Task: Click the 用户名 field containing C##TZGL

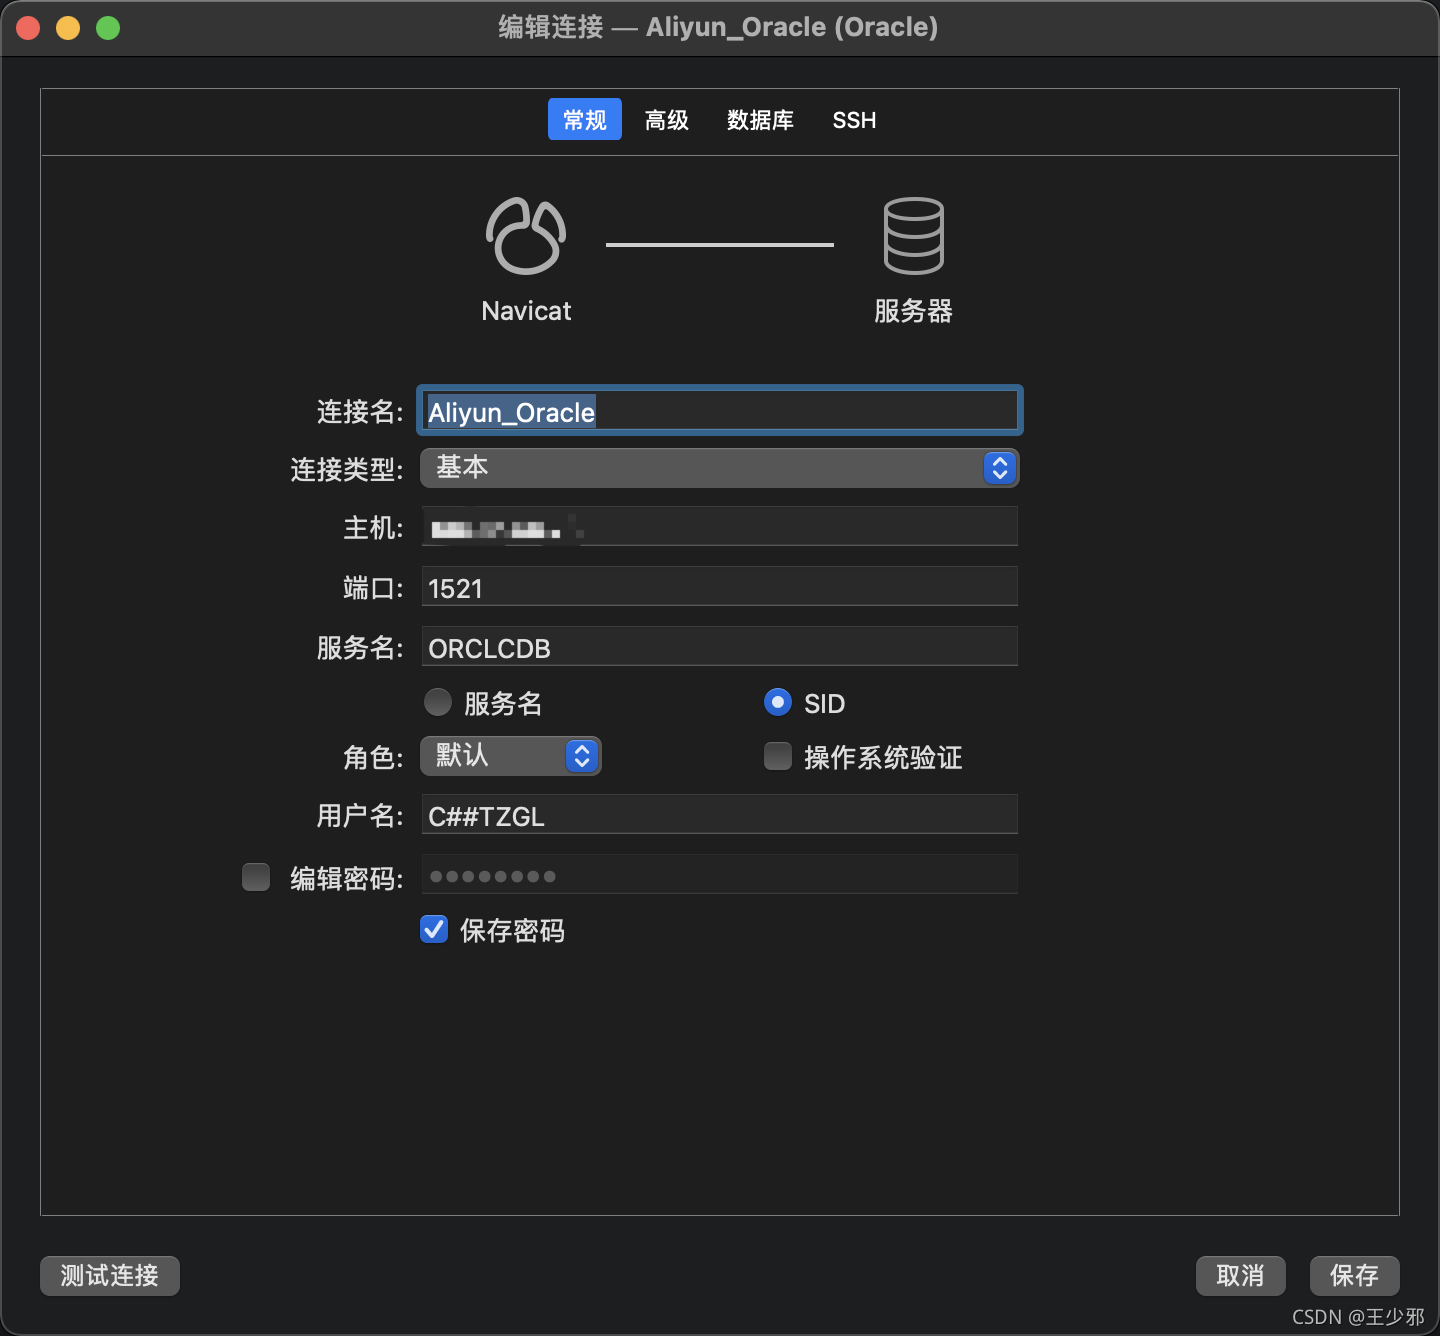Action: [x=719, y=815]
